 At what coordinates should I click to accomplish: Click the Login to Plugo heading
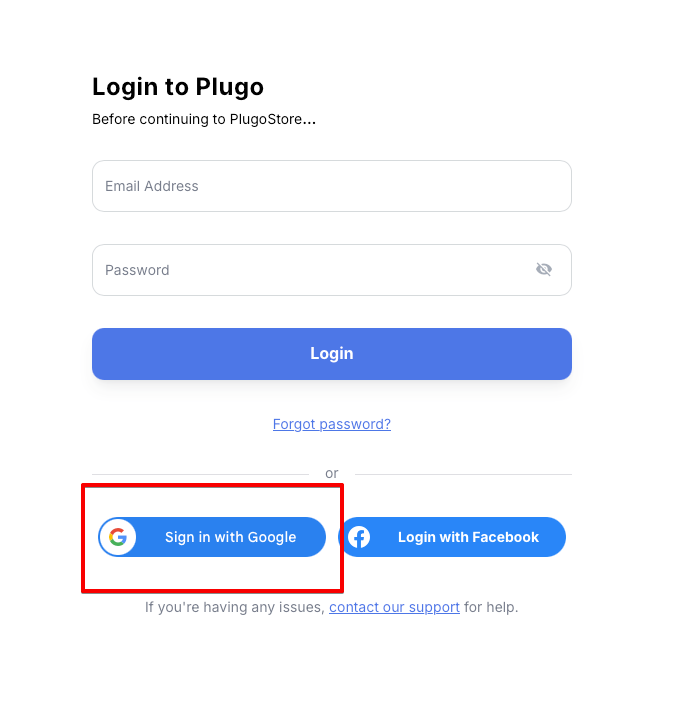pos(178,87)
